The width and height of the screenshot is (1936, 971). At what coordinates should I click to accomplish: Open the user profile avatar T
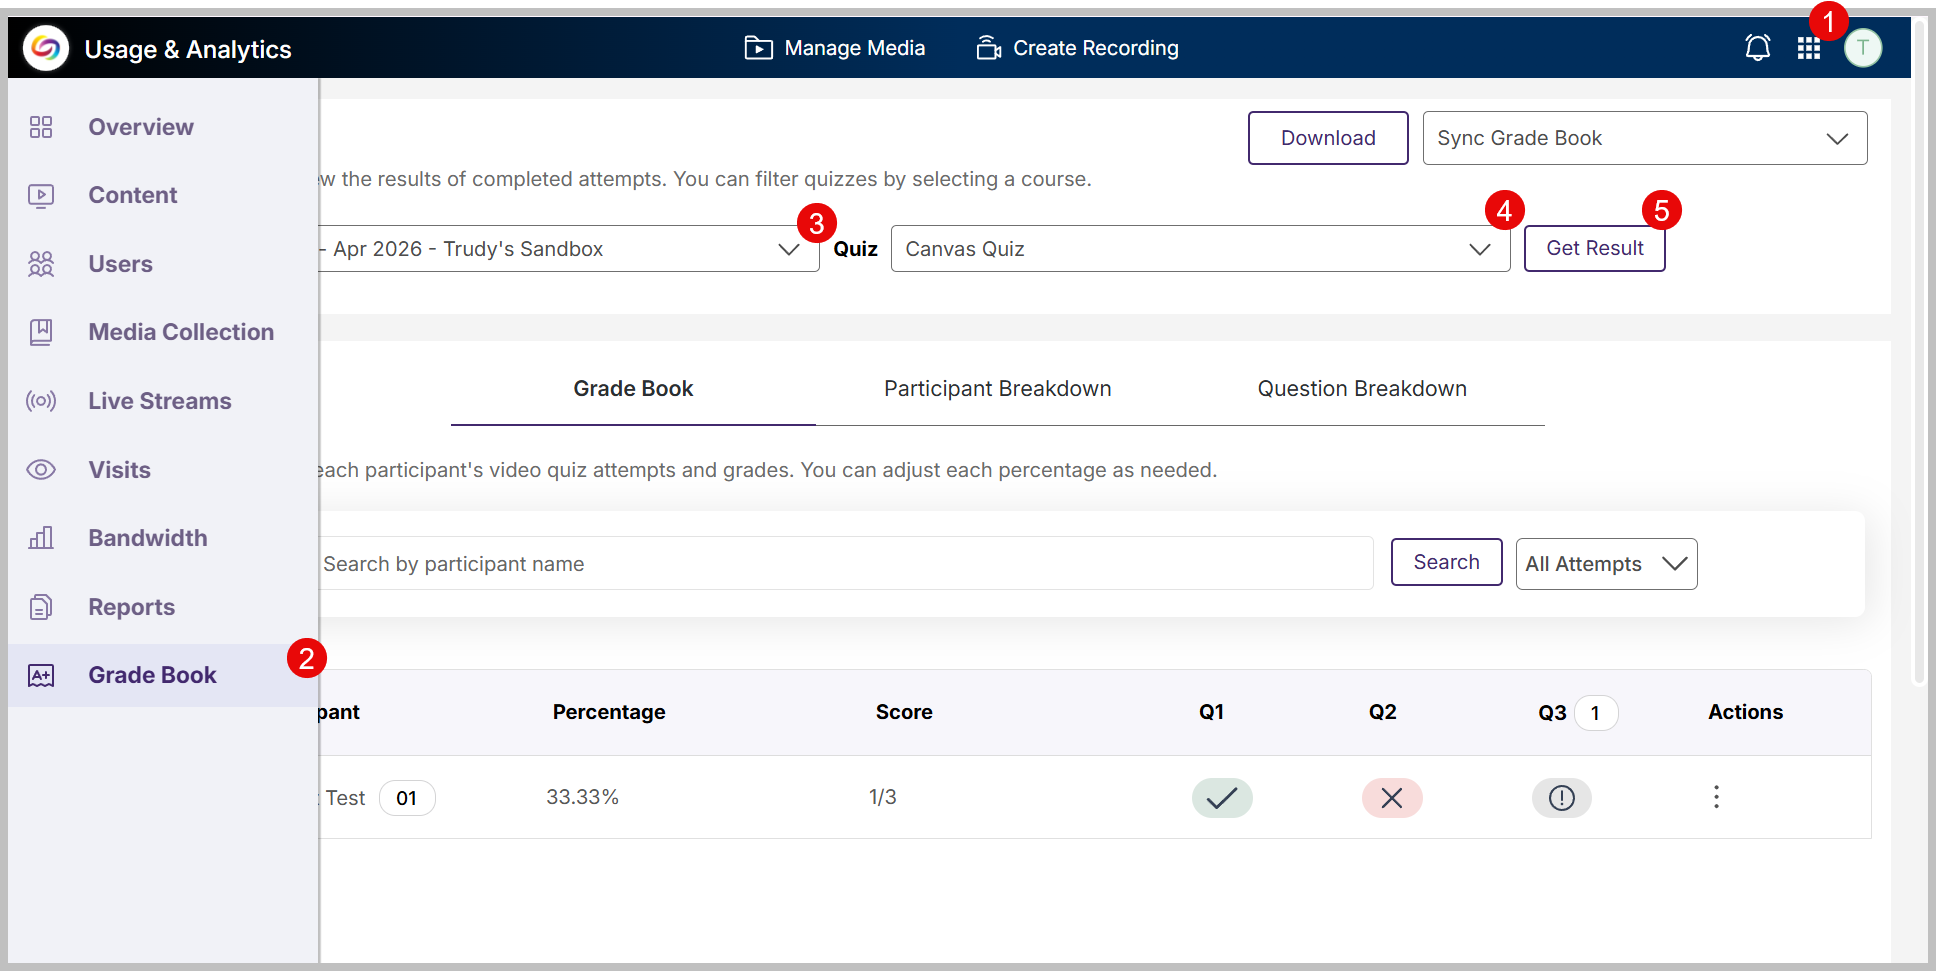click(1863, 48)
